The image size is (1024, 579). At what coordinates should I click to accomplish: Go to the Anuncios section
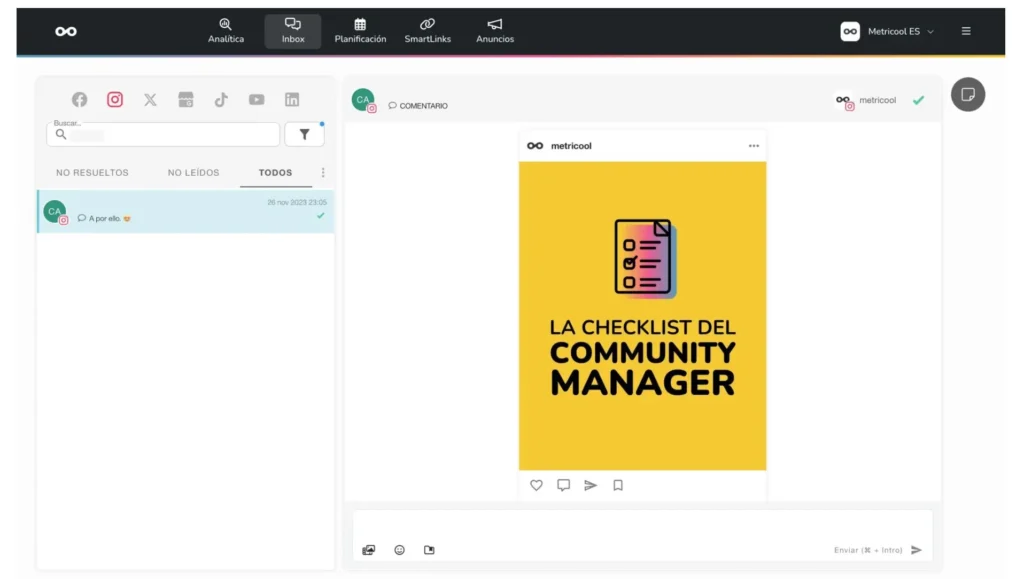coord(494,31)
